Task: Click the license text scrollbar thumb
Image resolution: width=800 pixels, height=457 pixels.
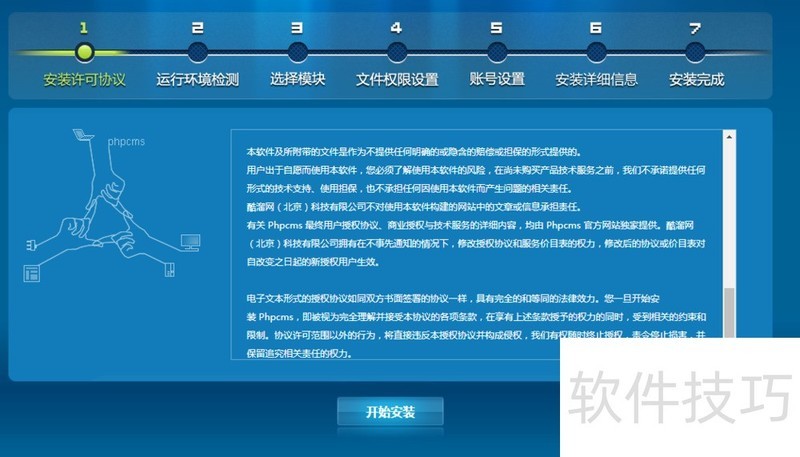Action: 730,313
